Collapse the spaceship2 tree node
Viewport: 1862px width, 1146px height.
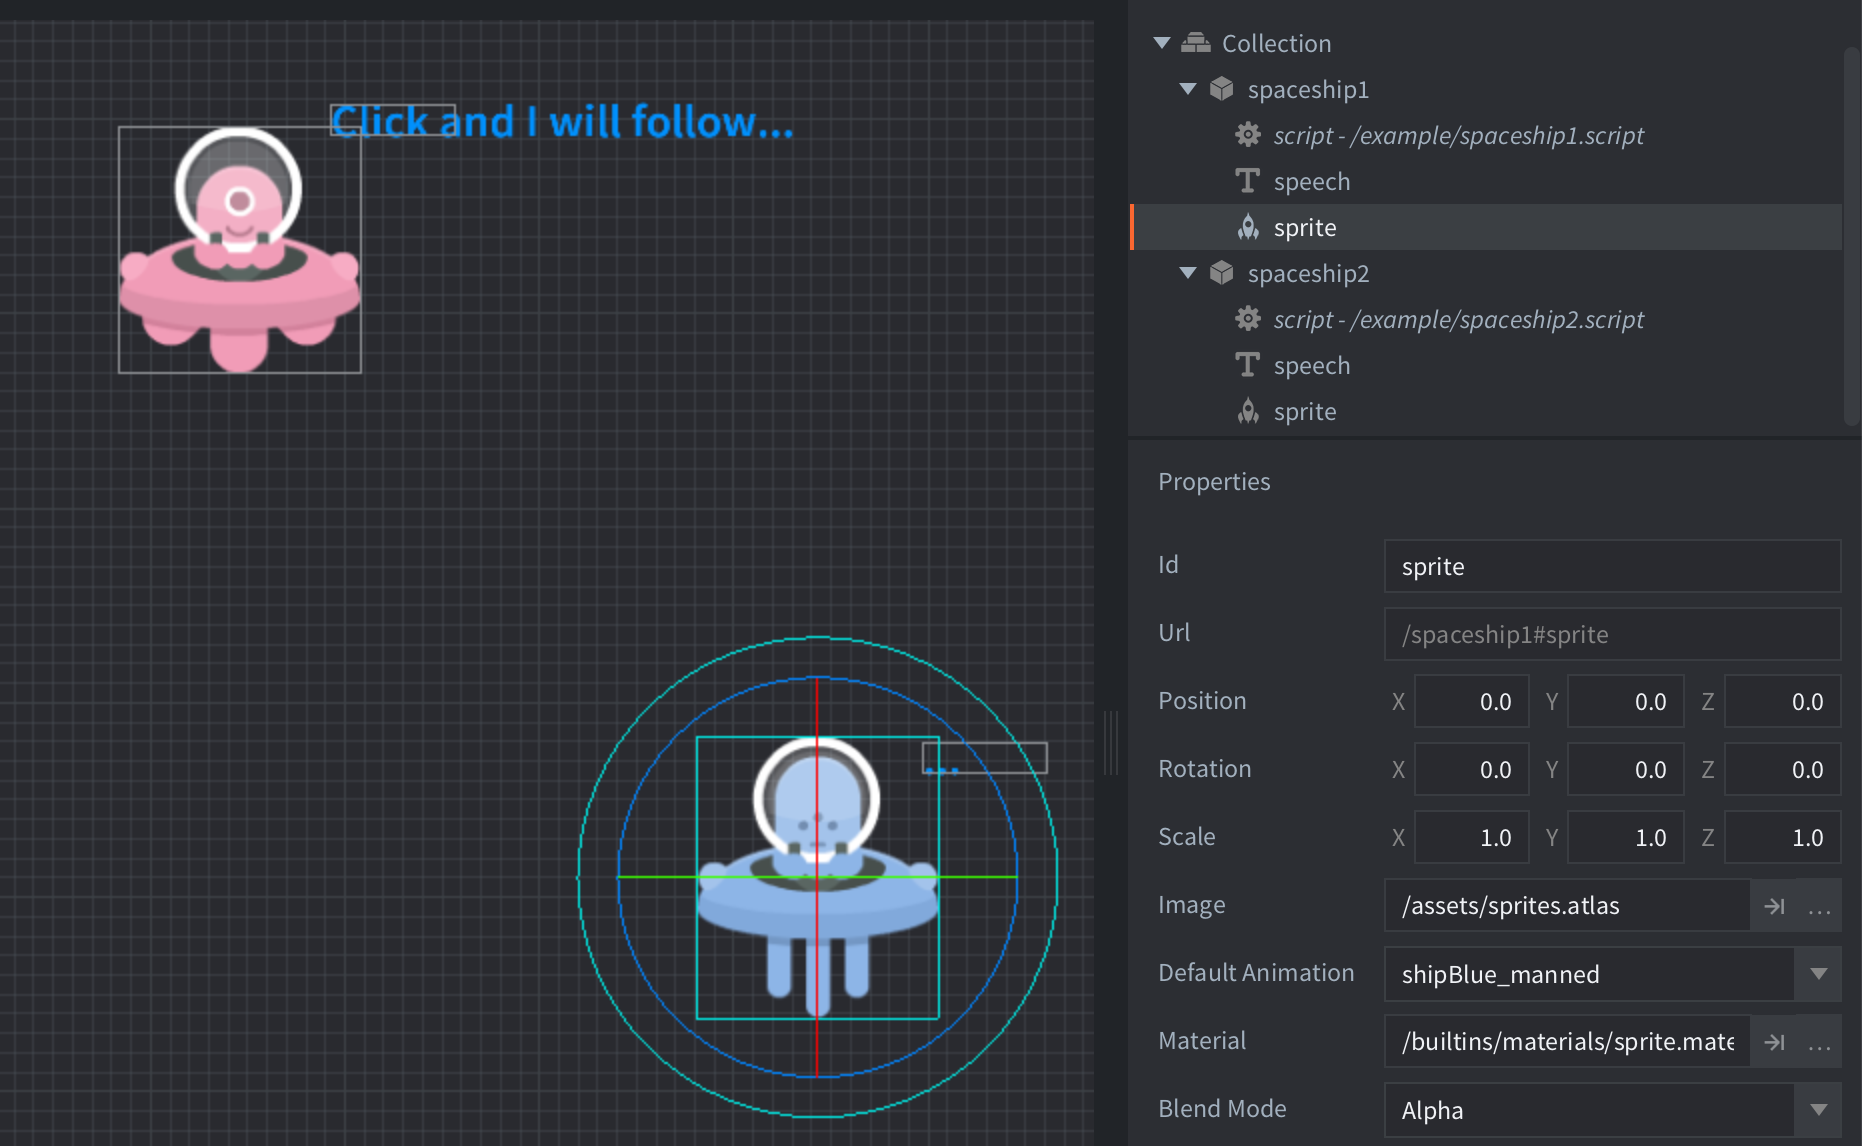click(x=1188, y=273)
